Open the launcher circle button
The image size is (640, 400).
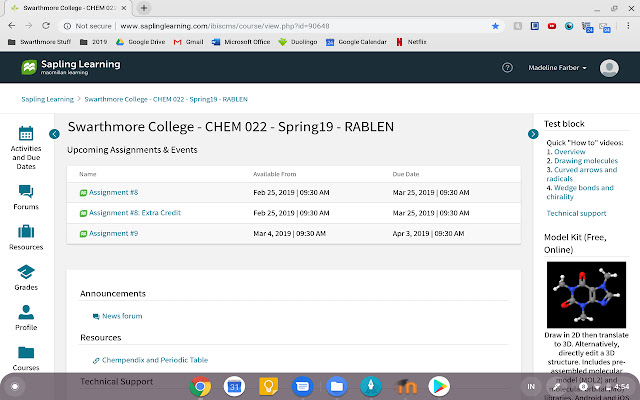click(x=15, y=387)
